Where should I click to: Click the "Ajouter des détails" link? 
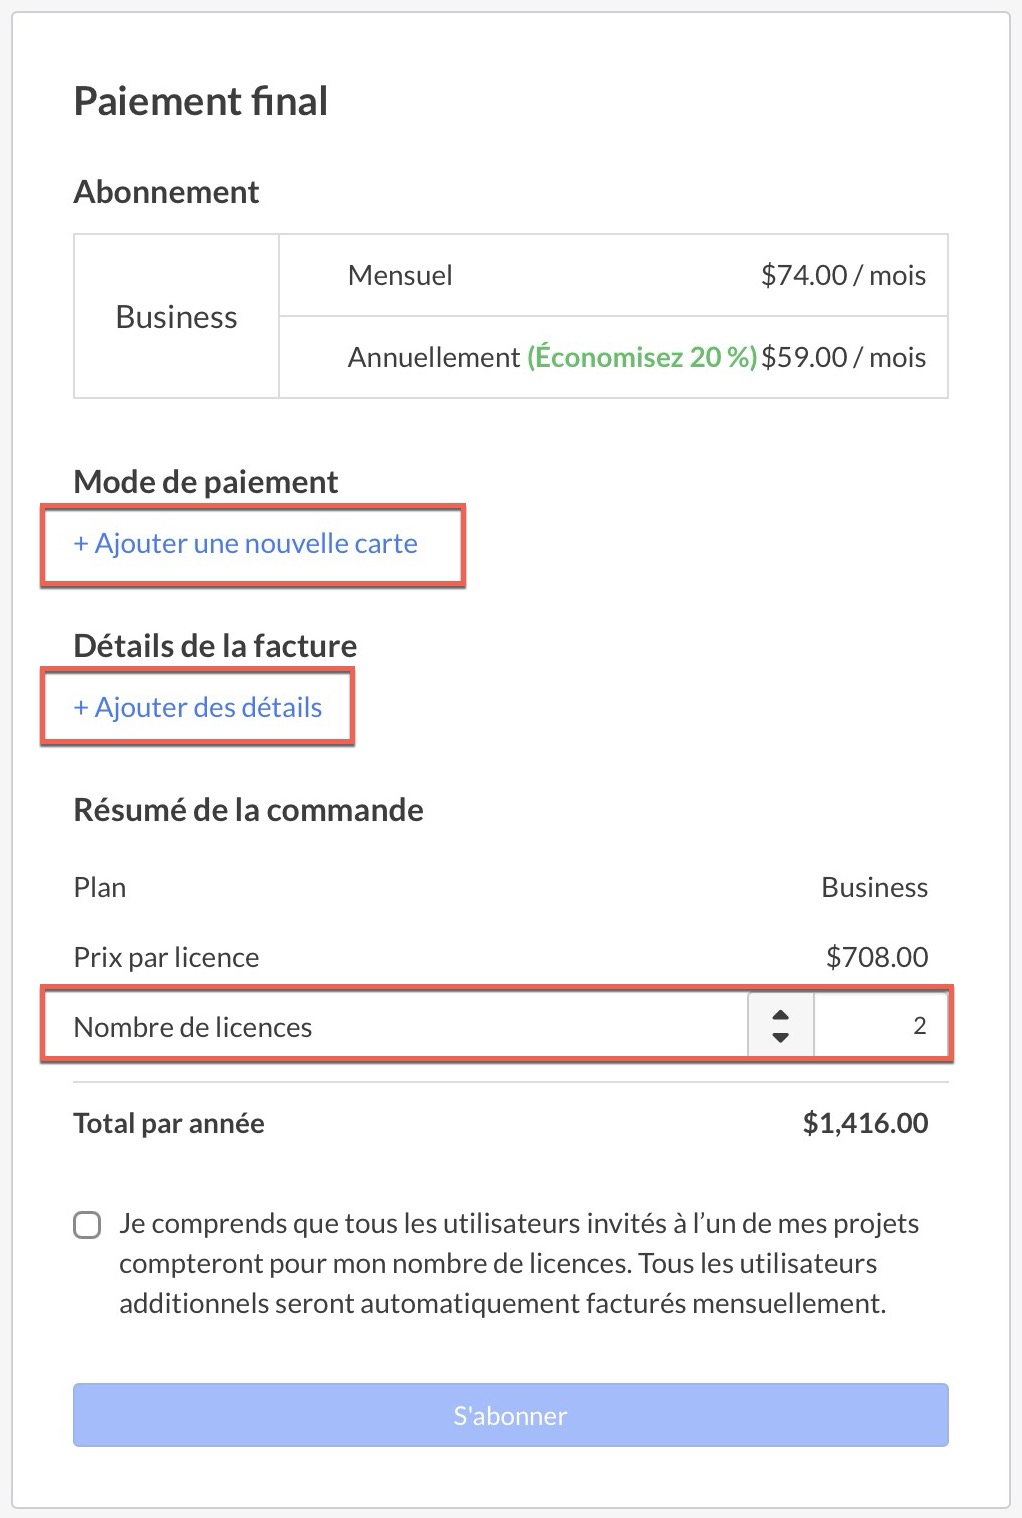coord(198,708)
